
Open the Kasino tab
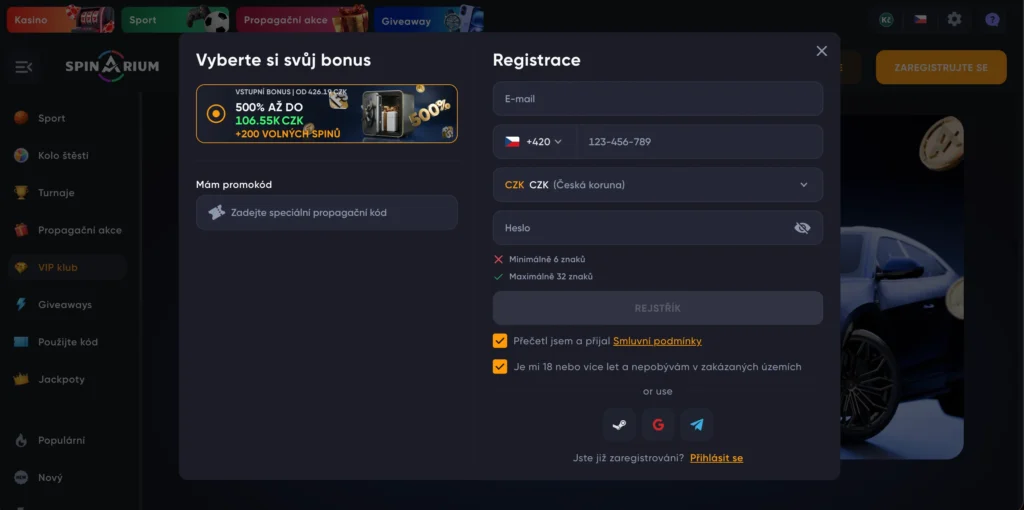(59, 19)
